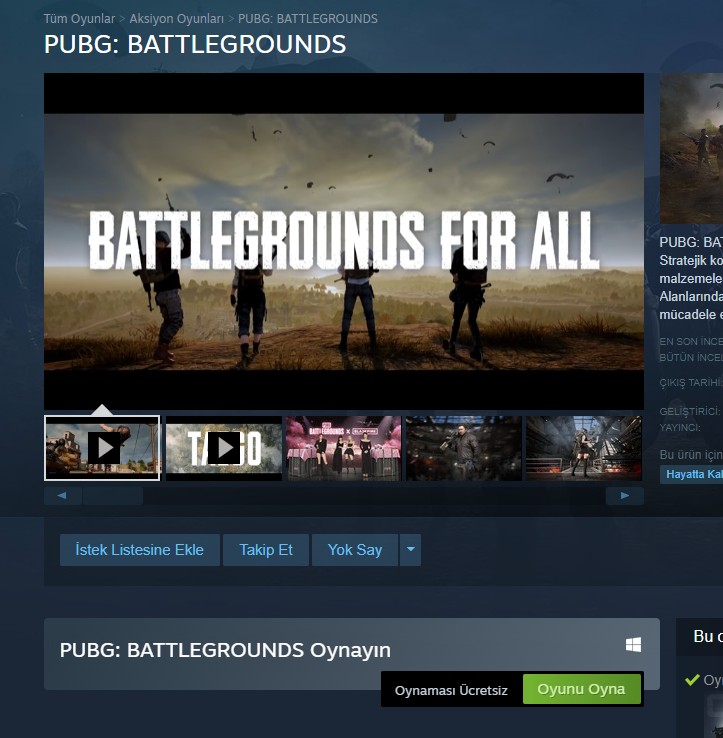The height and width of the screenshot is (738, 723).
Task: Click the PUBG: BATTLEGROUNDS breadcrumb link
Action: (308, 19)
